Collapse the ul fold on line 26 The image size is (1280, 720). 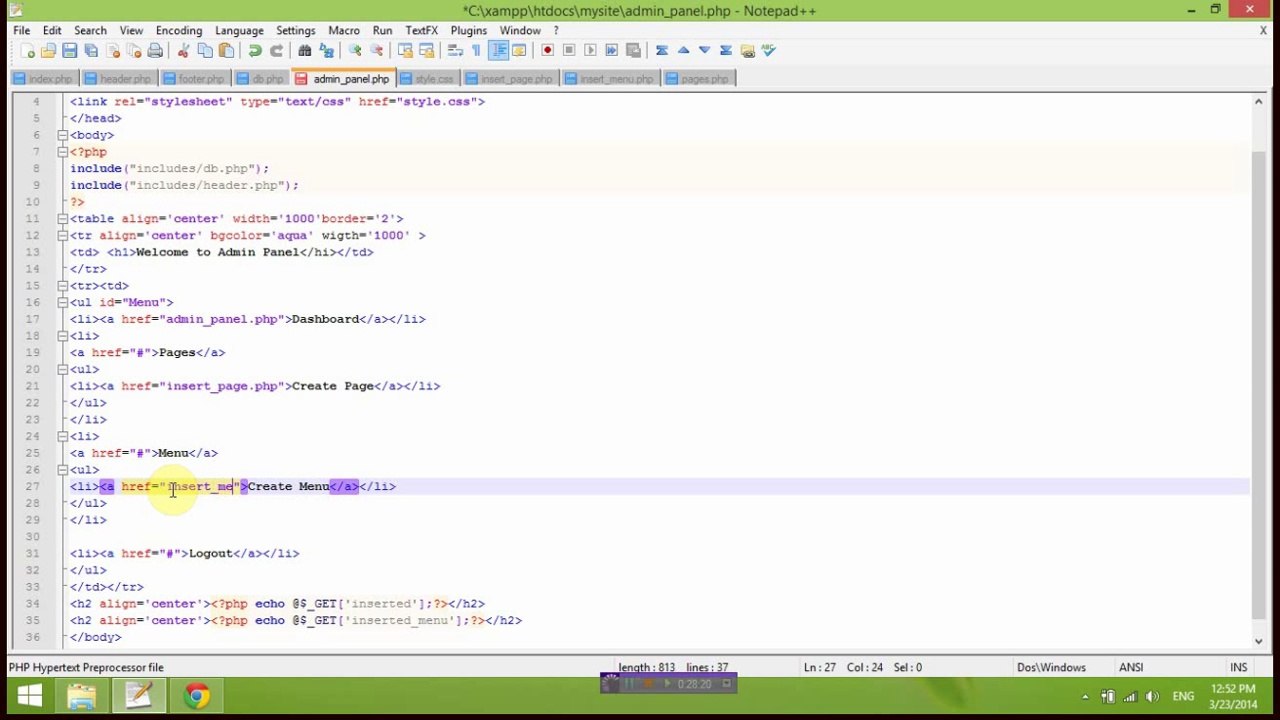click(x=62, y=469)
